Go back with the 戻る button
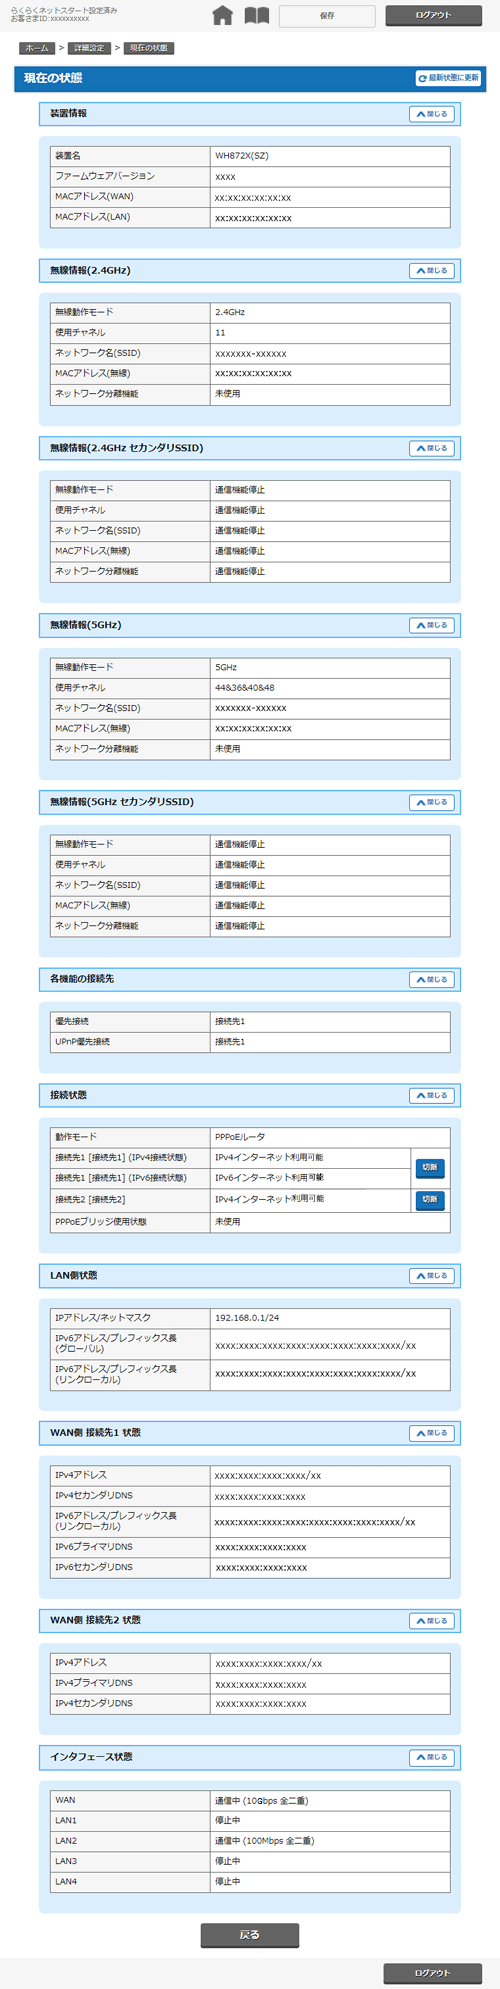This screenshot has height=1989, width=500. (x=250, y=1934)
